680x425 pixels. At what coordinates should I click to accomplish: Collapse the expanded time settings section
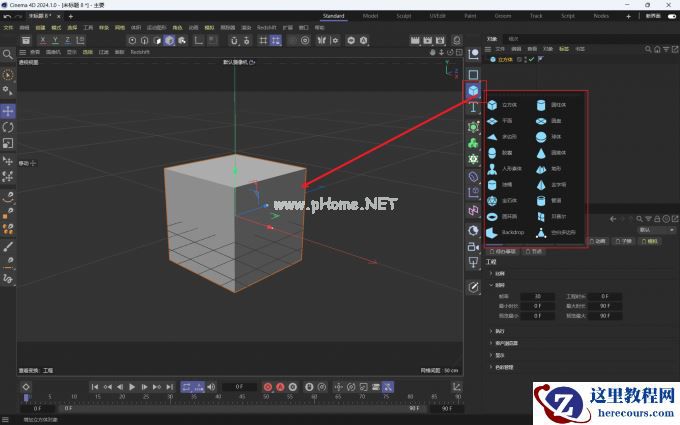491,285
